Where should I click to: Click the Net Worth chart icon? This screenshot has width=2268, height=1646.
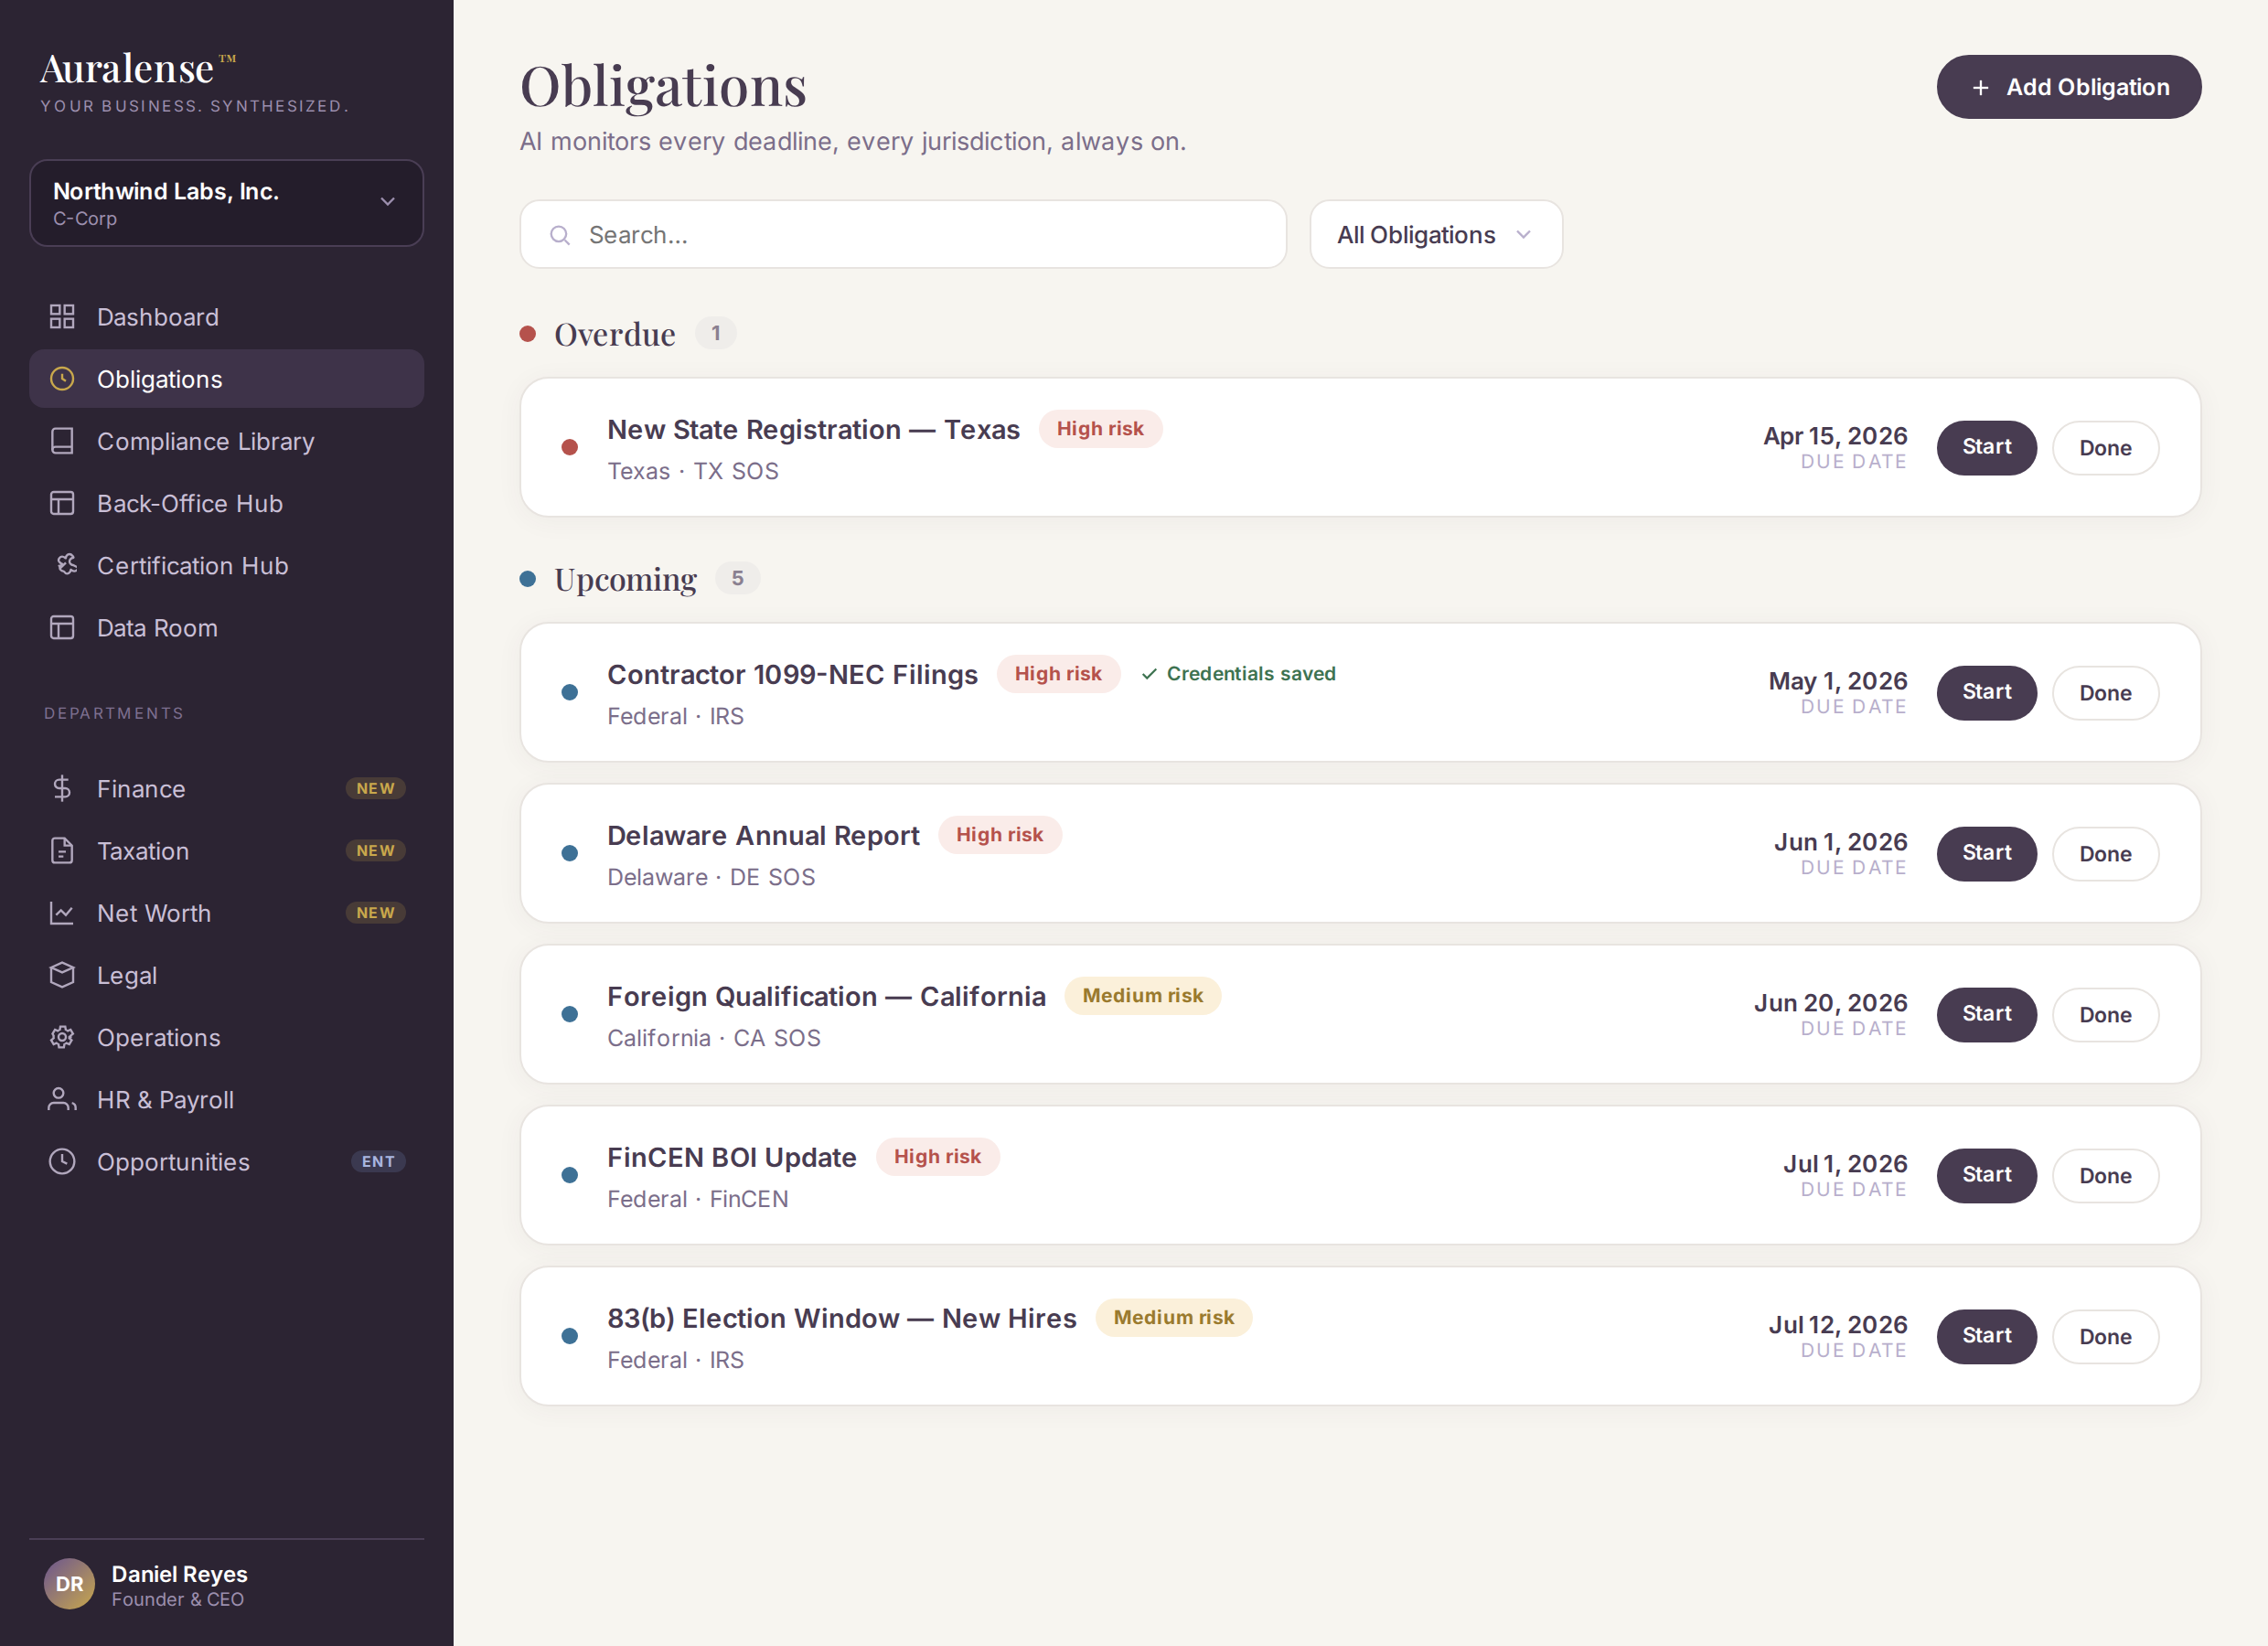62,913
